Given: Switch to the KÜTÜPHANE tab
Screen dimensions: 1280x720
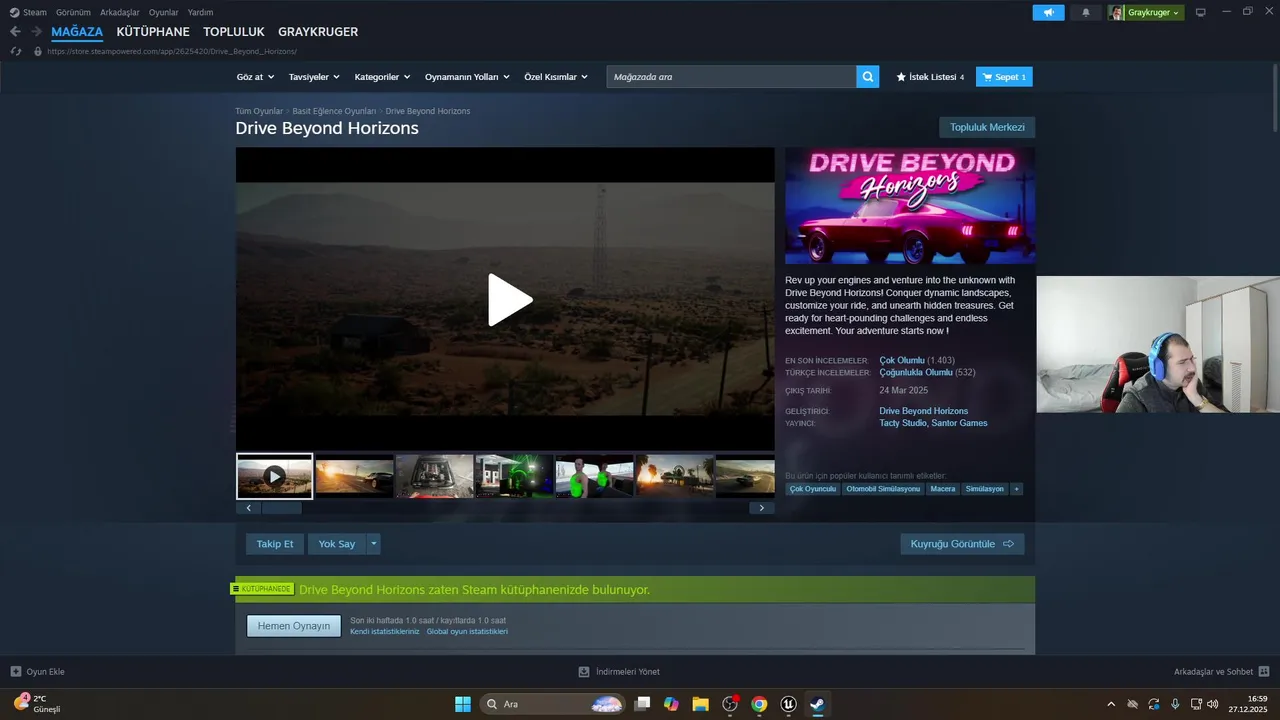Looking at the screenshot, I should tap(153, 32).
